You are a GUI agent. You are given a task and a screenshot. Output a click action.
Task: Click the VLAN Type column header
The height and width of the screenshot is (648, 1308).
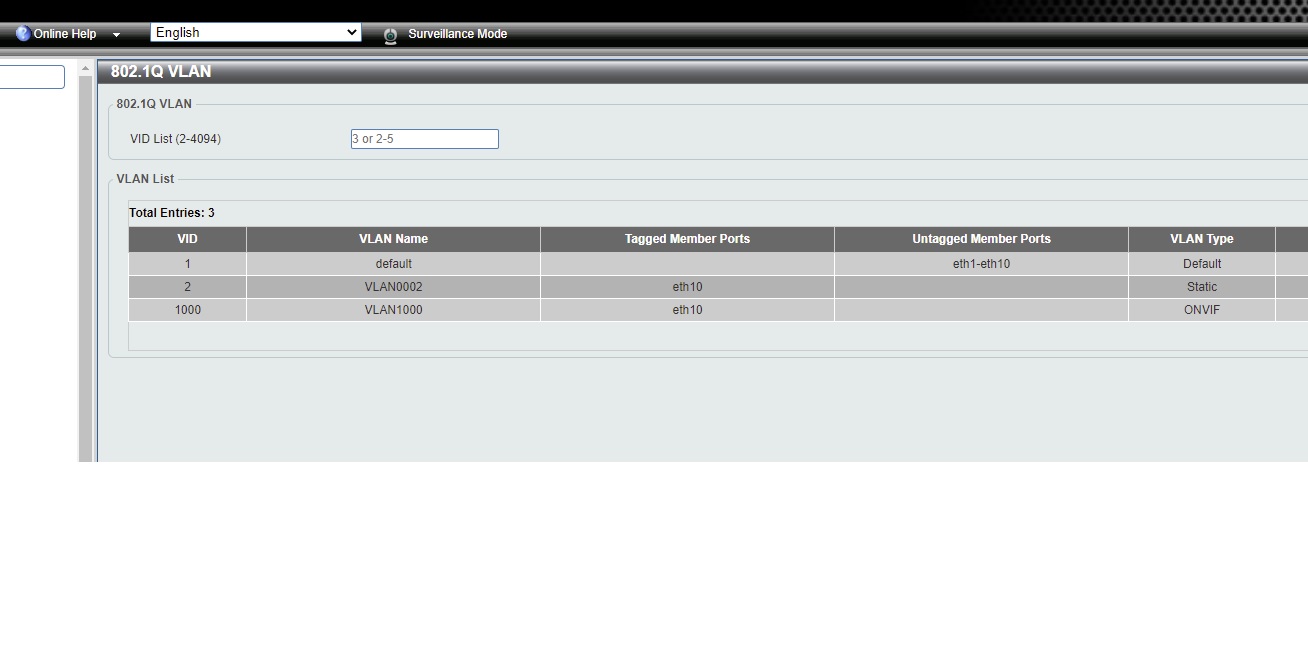pos(1201,239)
